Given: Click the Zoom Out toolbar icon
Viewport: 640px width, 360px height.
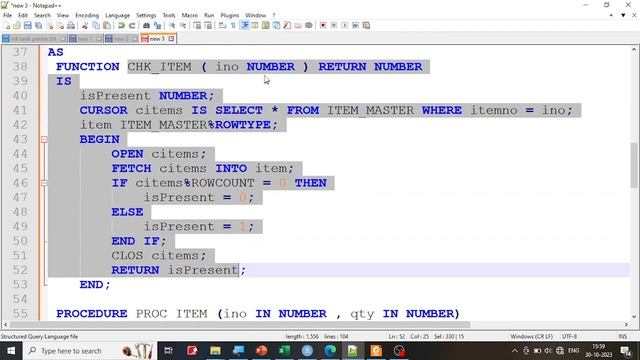Looking at the screenshot, I should point(182,25).
